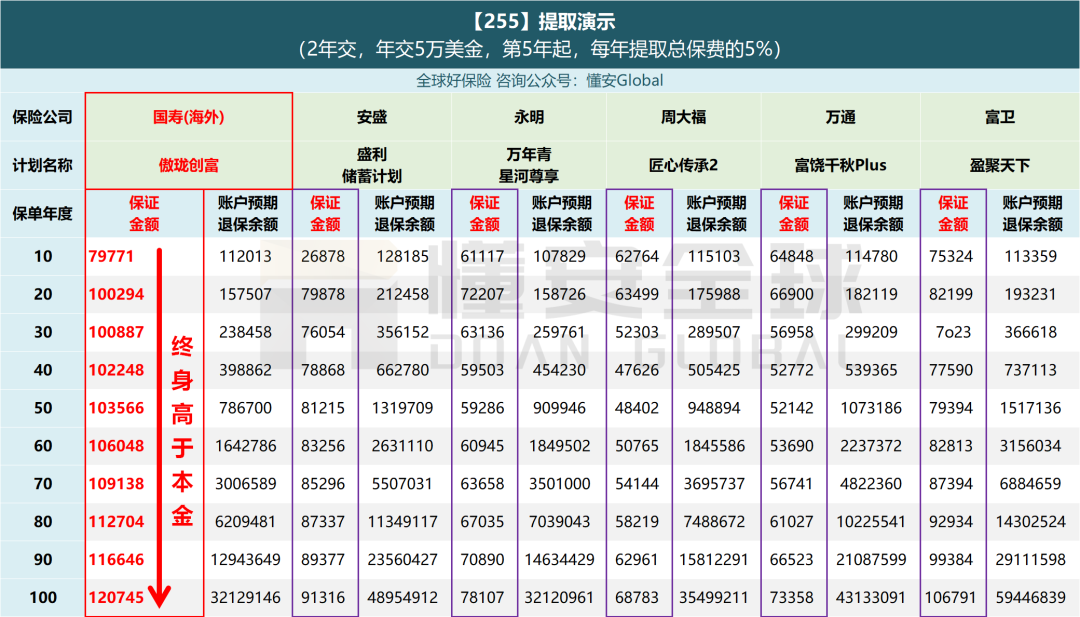The image size is (1080, 617).
Task: Click cell value 61117
Action: click(x=482, y=257)
